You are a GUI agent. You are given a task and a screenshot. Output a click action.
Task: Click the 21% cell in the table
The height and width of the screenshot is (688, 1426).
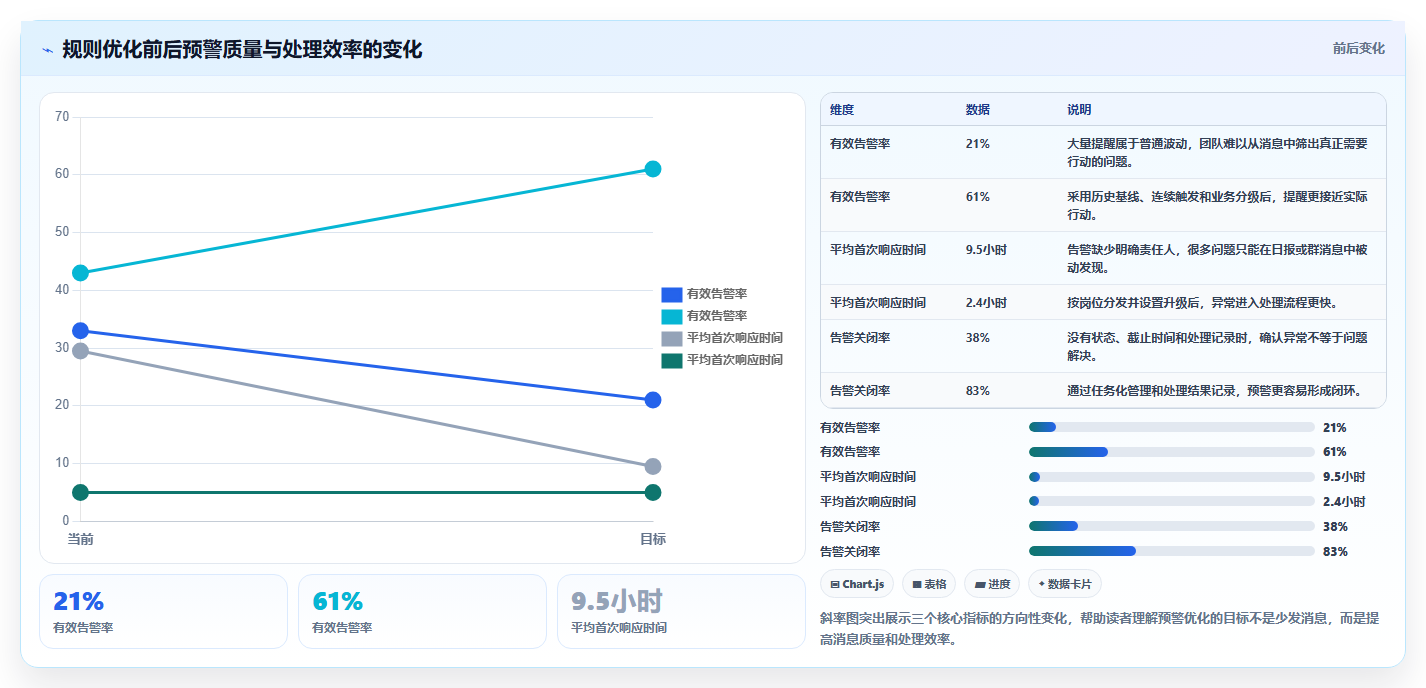(978, 144)
